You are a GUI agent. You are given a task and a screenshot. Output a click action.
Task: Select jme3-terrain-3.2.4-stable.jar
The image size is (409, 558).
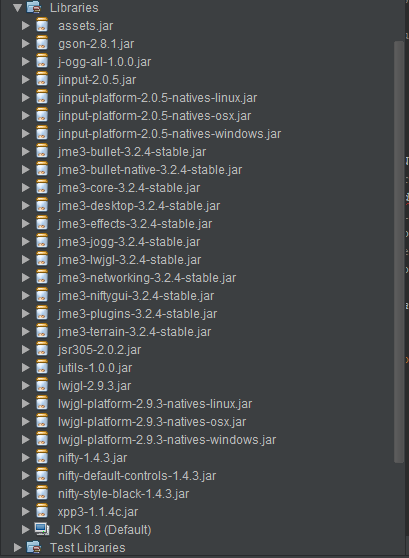[134, 332]
